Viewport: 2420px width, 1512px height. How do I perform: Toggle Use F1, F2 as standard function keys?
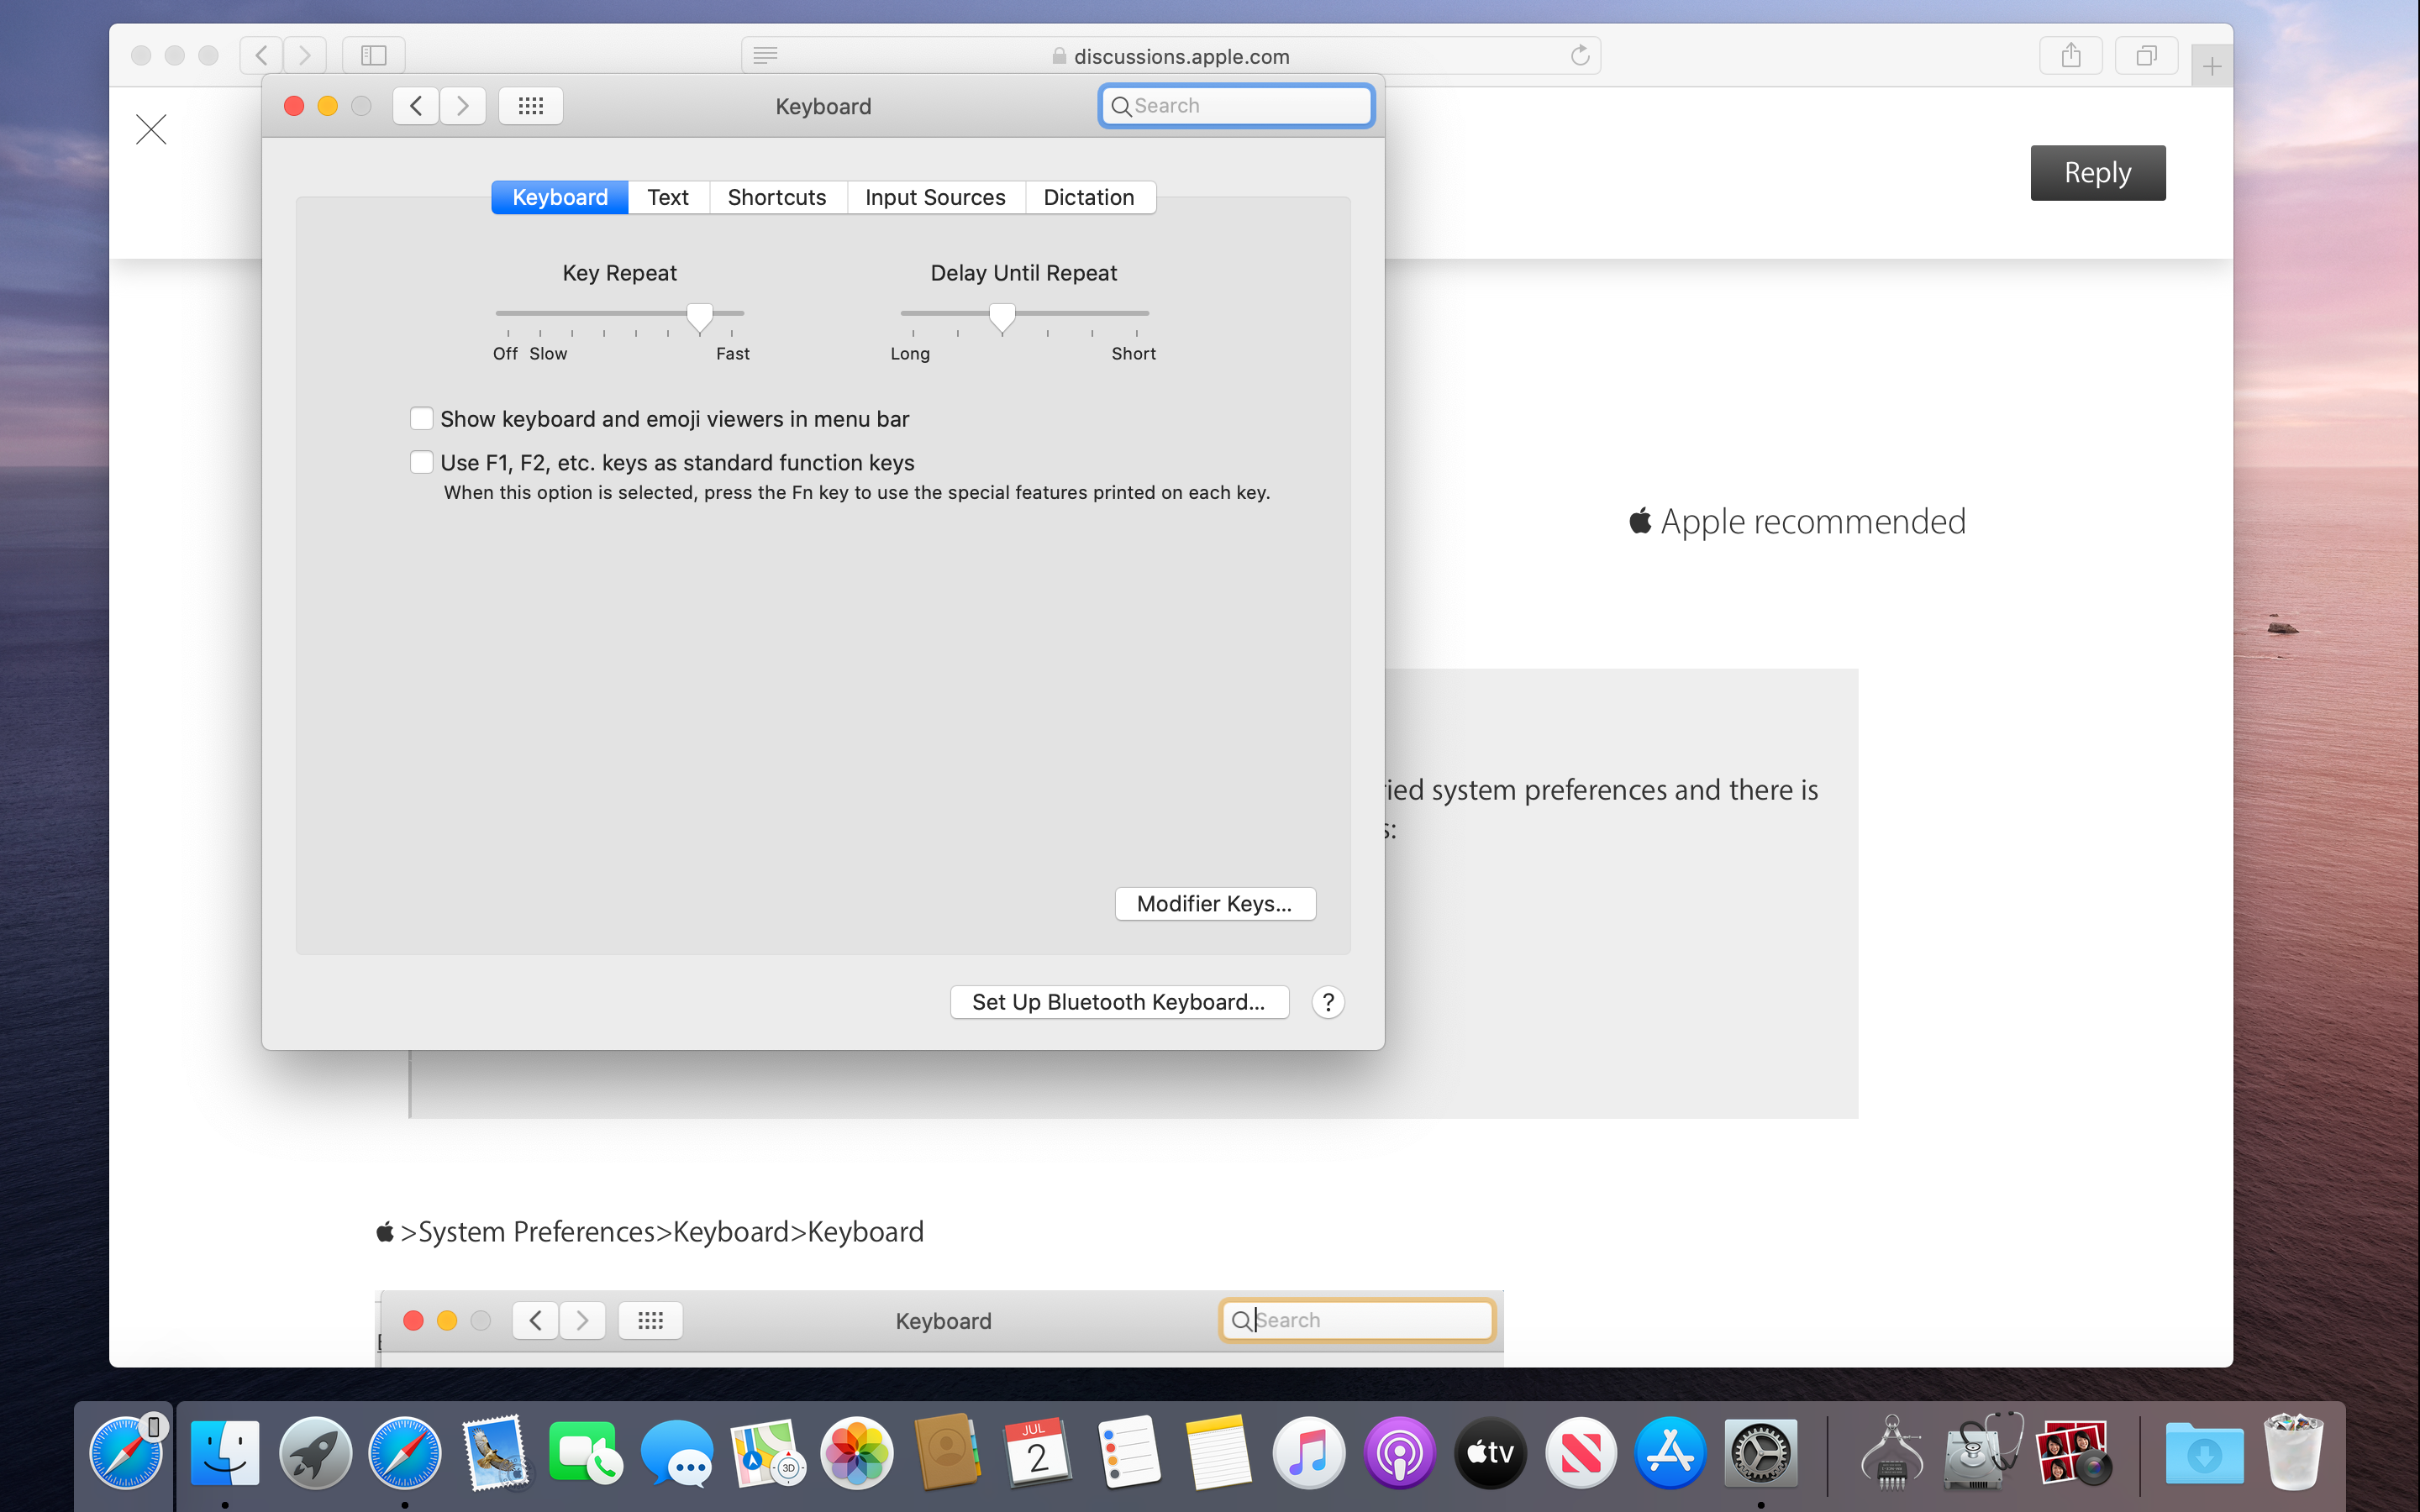tap(422, 462)
